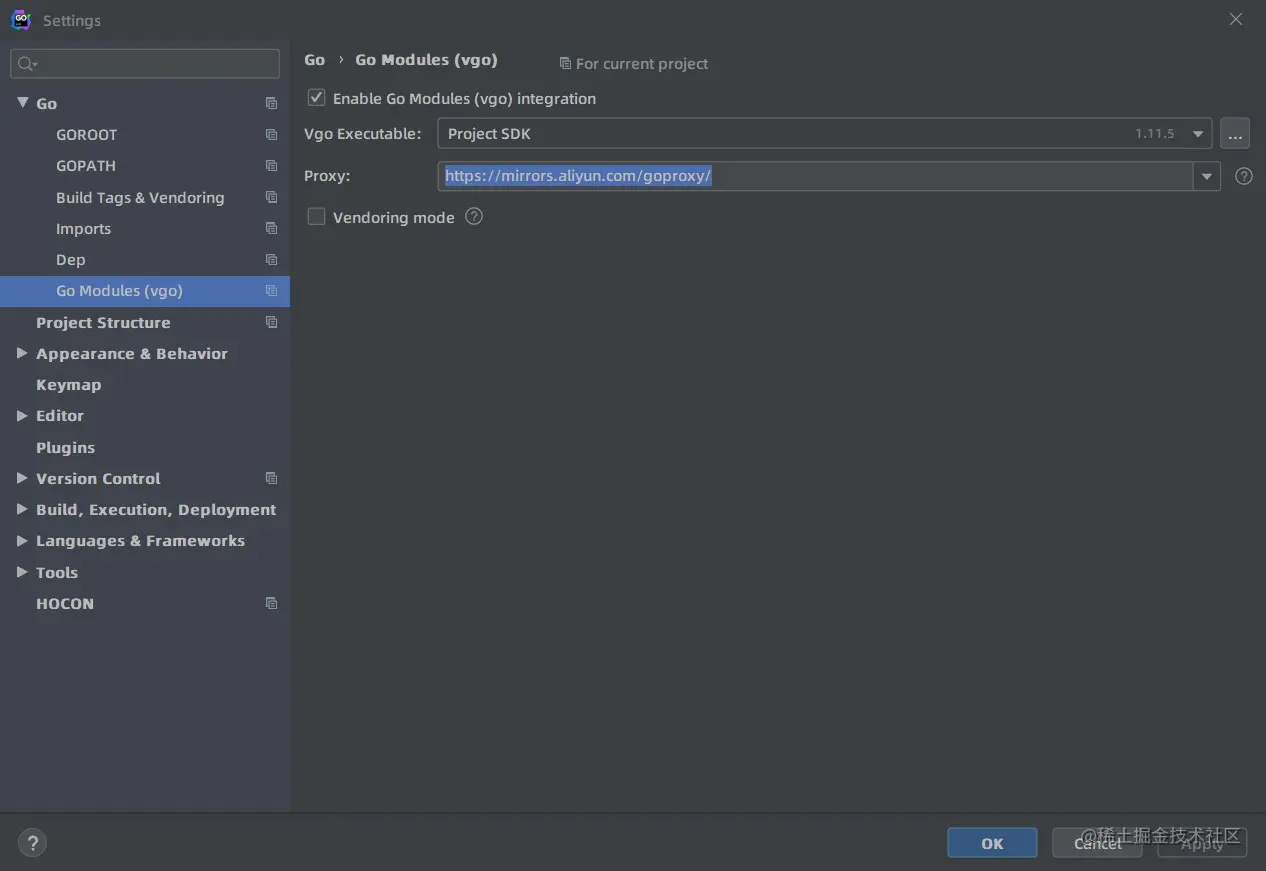Click project-scope icon beside Version Control

click(x=271, y=478)
